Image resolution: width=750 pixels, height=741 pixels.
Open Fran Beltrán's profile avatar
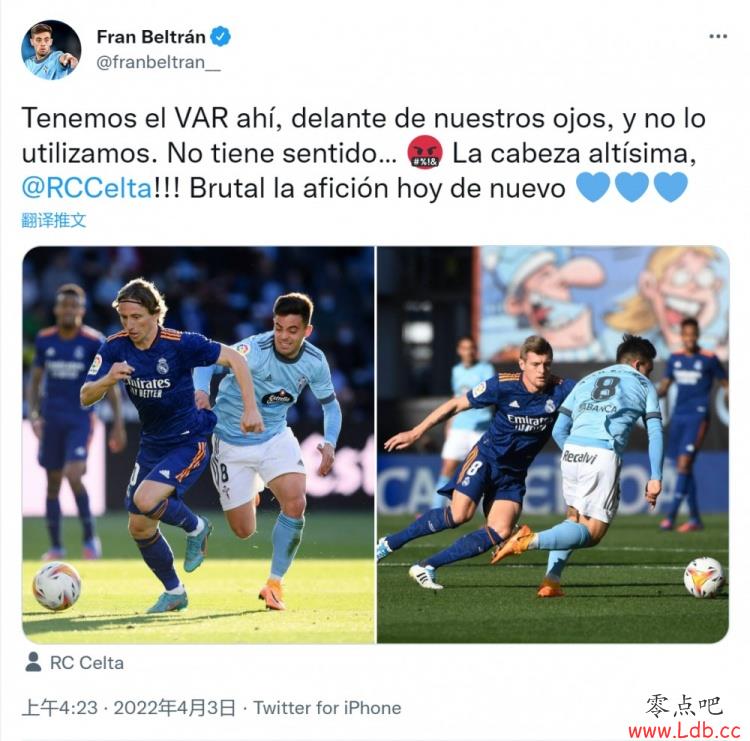tap(51, 49)
